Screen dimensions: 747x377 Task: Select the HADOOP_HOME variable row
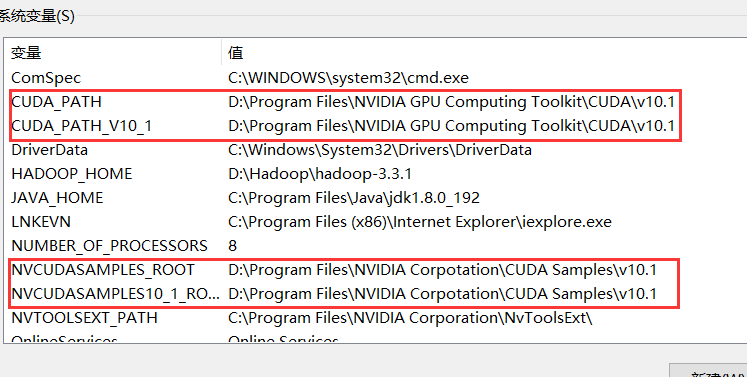(375, 173)
